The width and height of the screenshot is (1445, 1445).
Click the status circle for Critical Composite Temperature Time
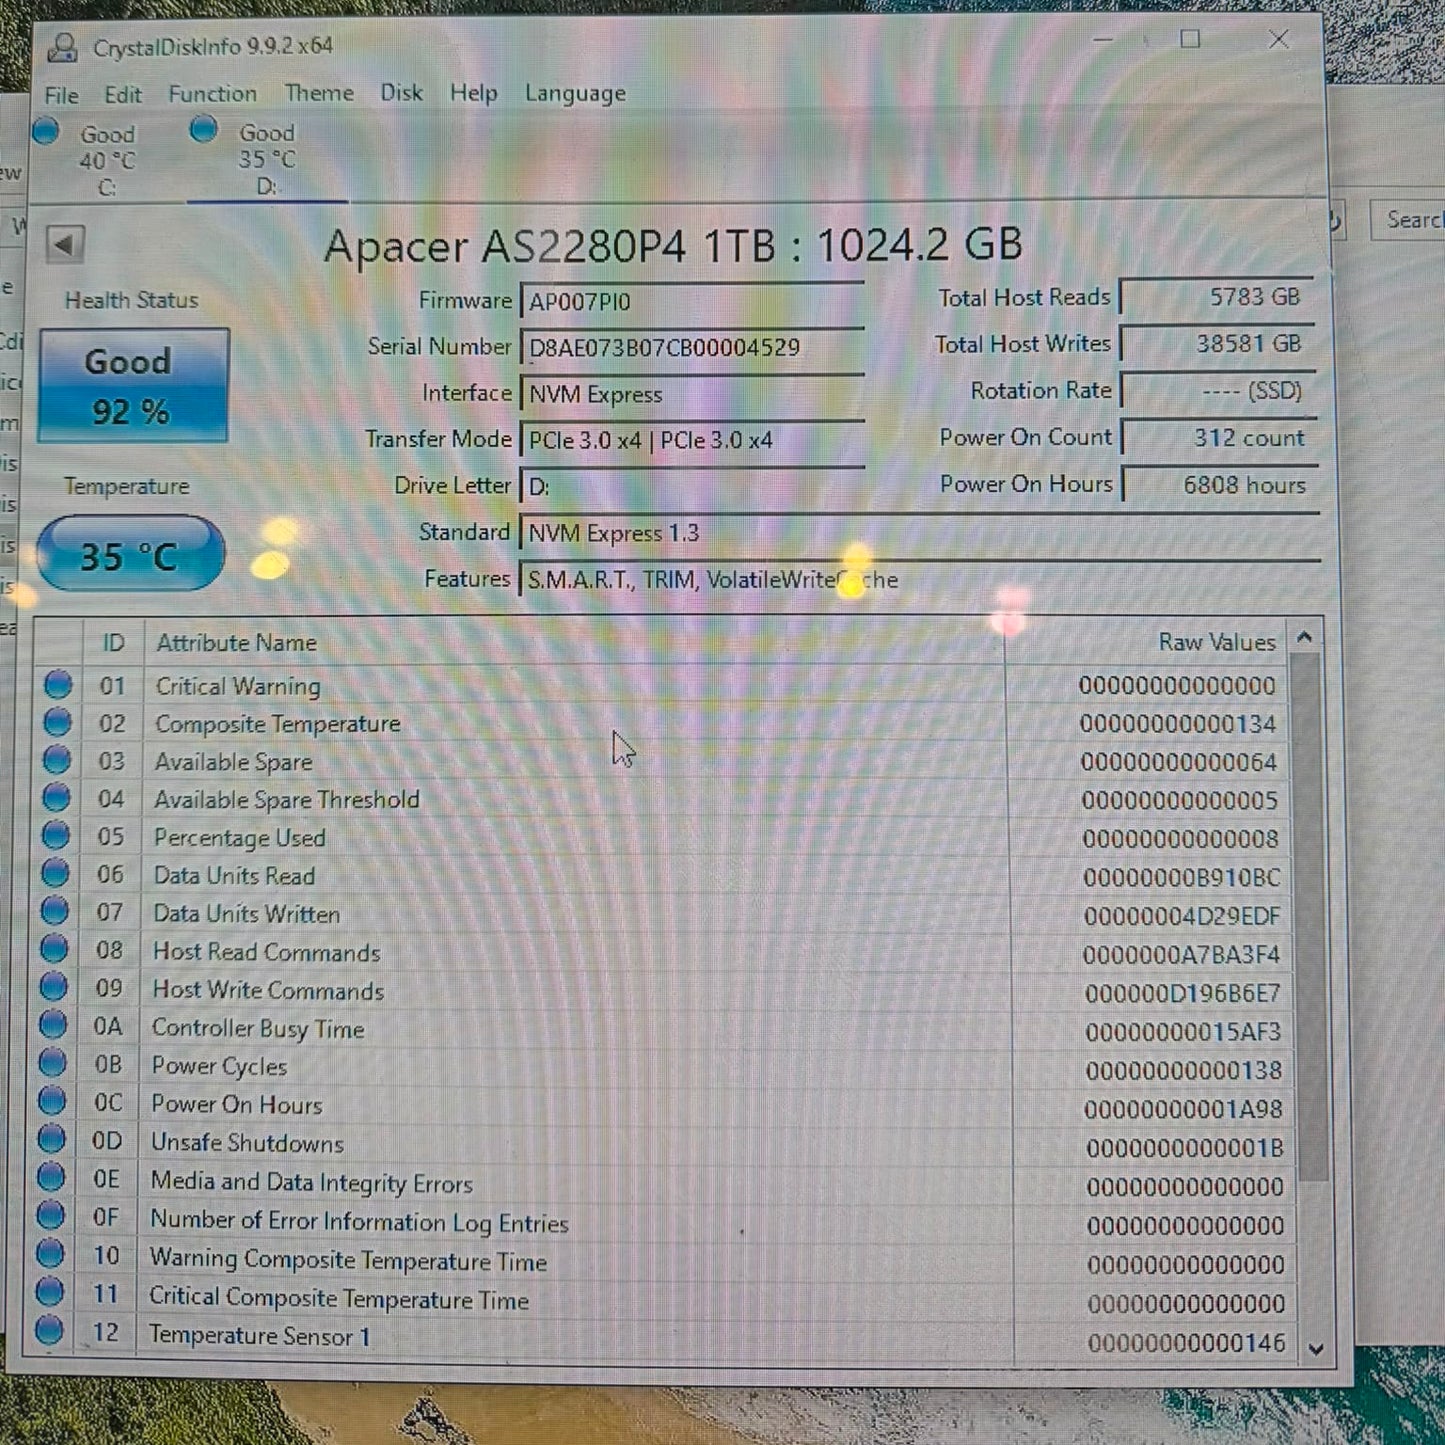click(x=49, y=1292)
